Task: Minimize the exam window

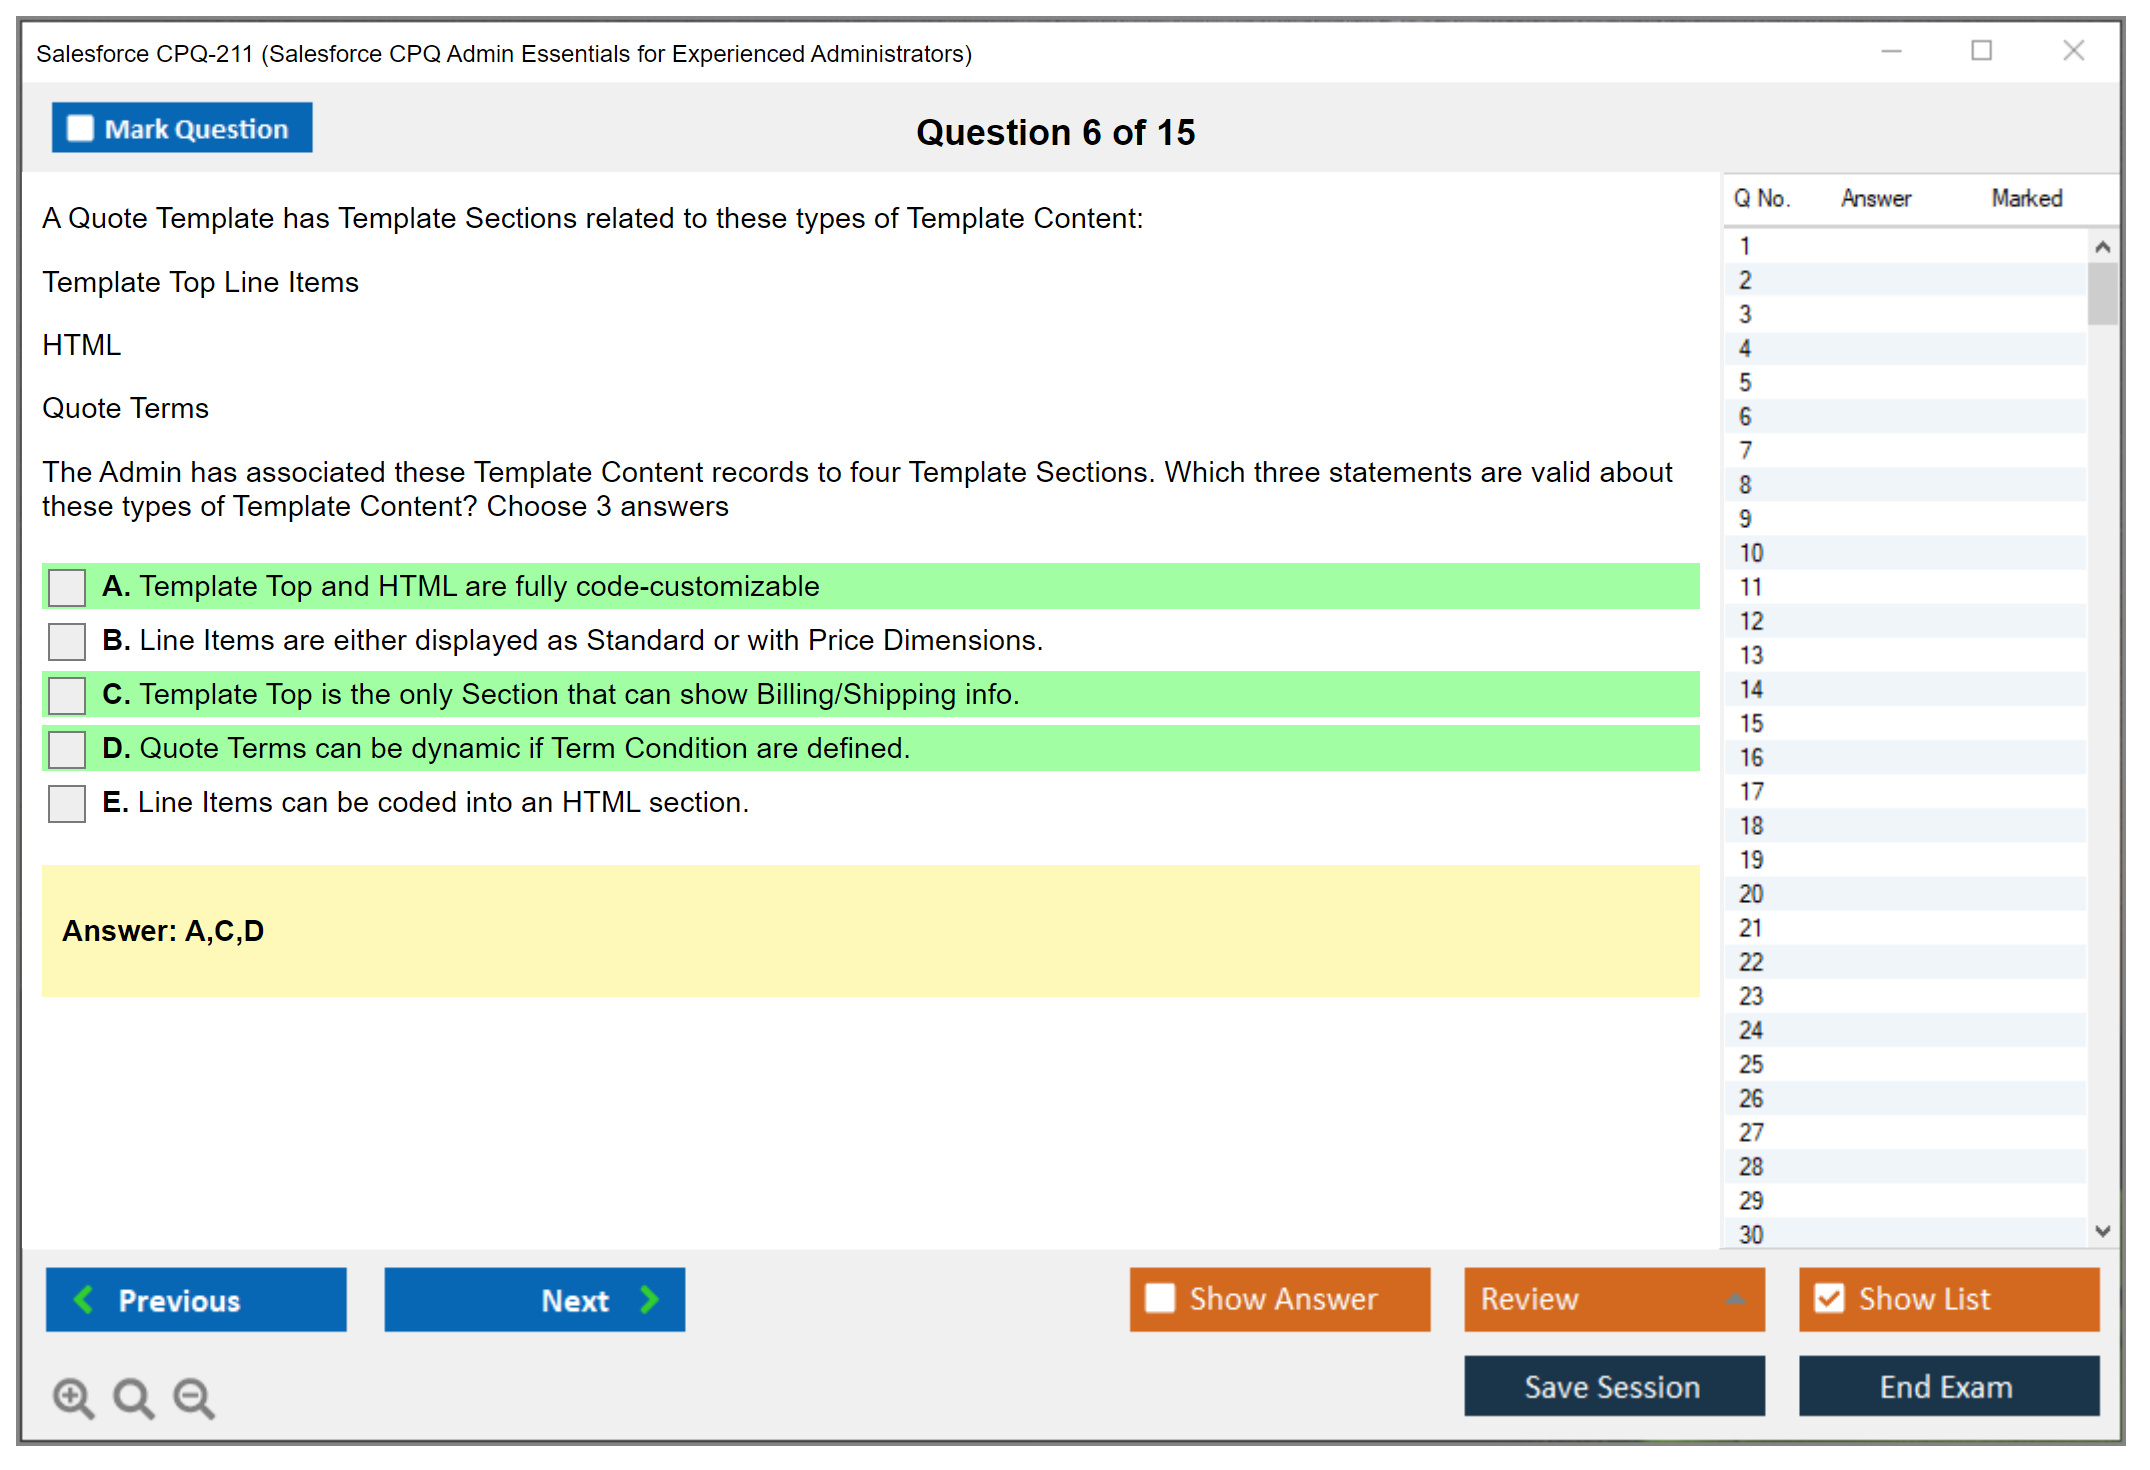Action: click(x=1891, y=51)
